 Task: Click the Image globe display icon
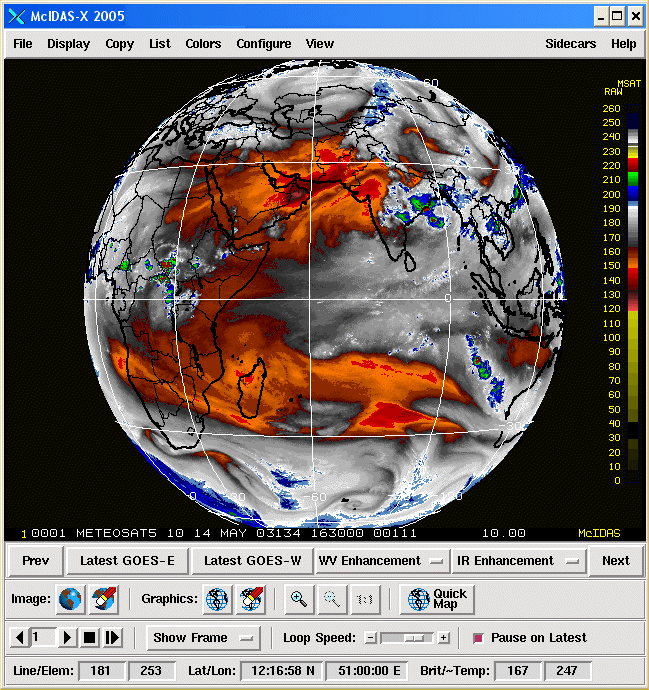click(70, 599)
